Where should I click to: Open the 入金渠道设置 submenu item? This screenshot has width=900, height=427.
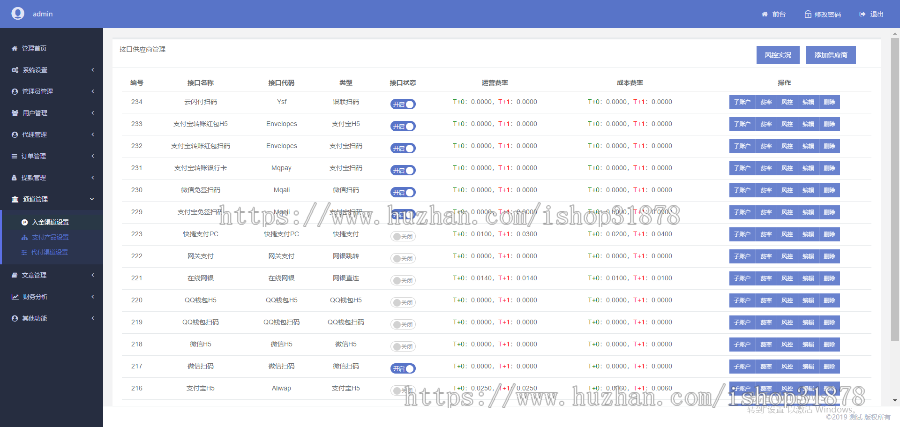coord(51,222)
